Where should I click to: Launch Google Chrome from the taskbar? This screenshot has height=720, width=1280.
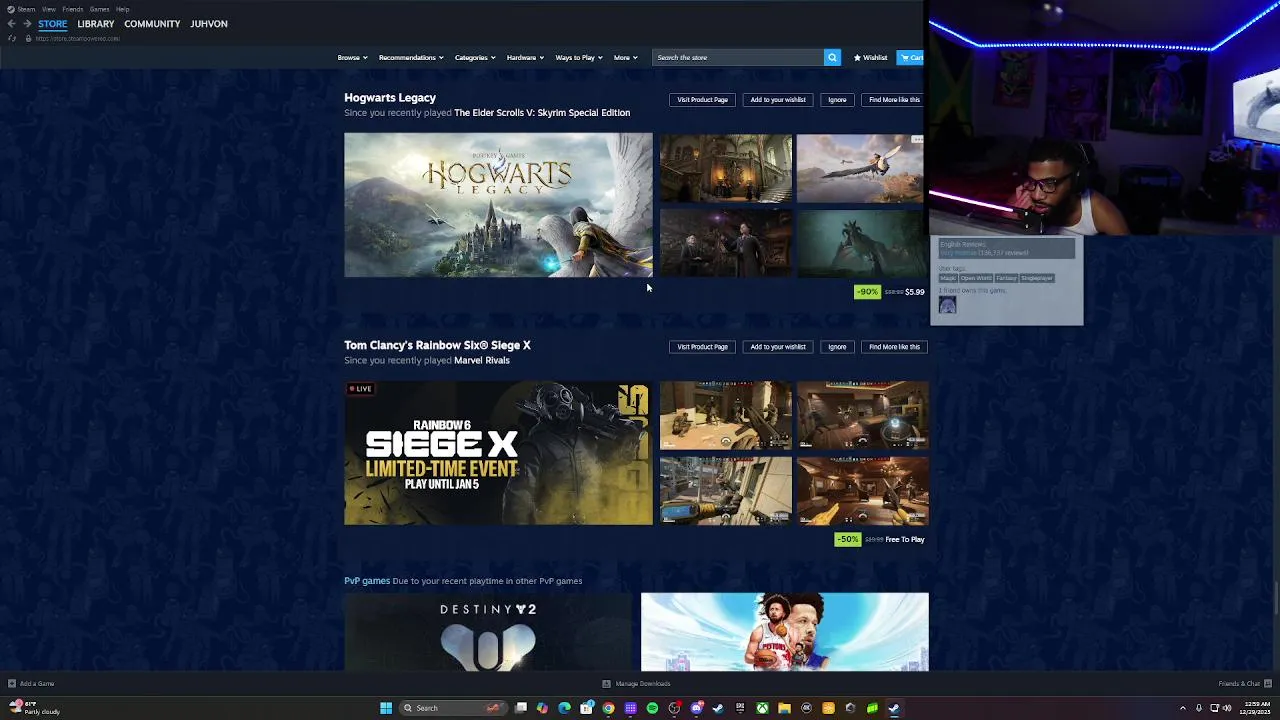point(608,708)
